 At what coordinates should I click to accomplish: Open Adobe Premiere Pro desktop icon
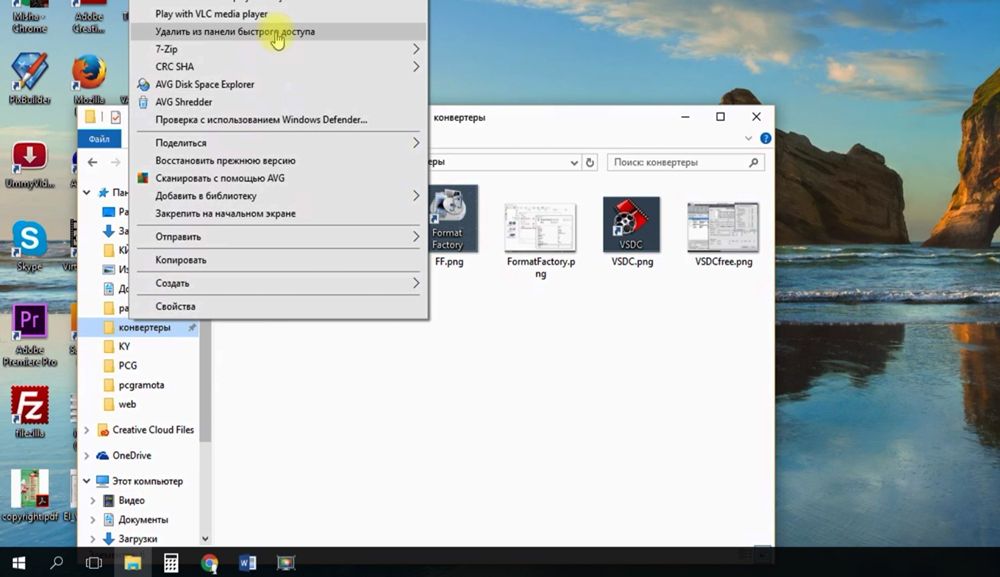(x=29, y=323)
